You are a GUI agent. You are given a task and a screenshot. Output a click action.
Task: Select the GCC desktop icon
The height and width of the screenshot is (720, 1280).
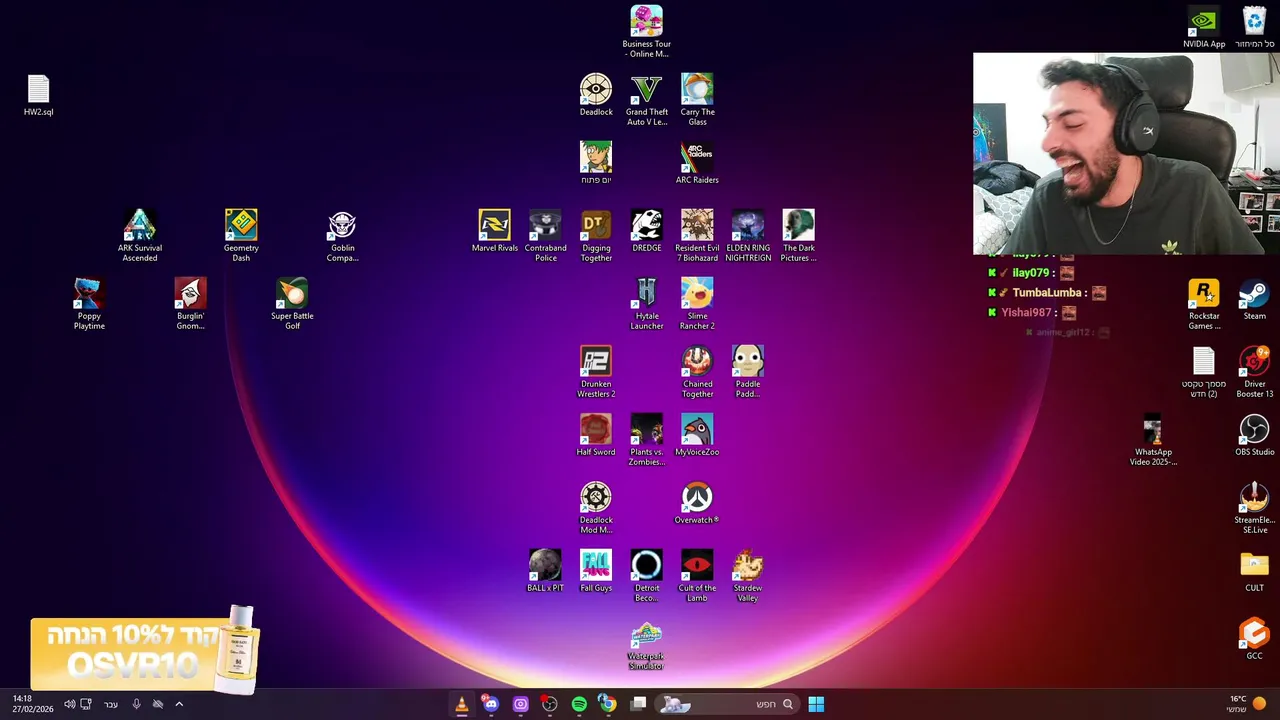(1254, 639)
